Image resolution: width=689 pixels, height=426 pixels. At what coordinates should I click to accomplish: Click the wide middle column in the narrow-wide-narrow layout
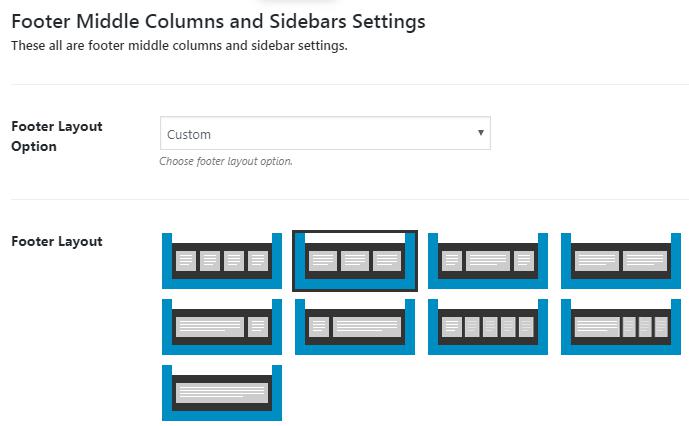488,261
